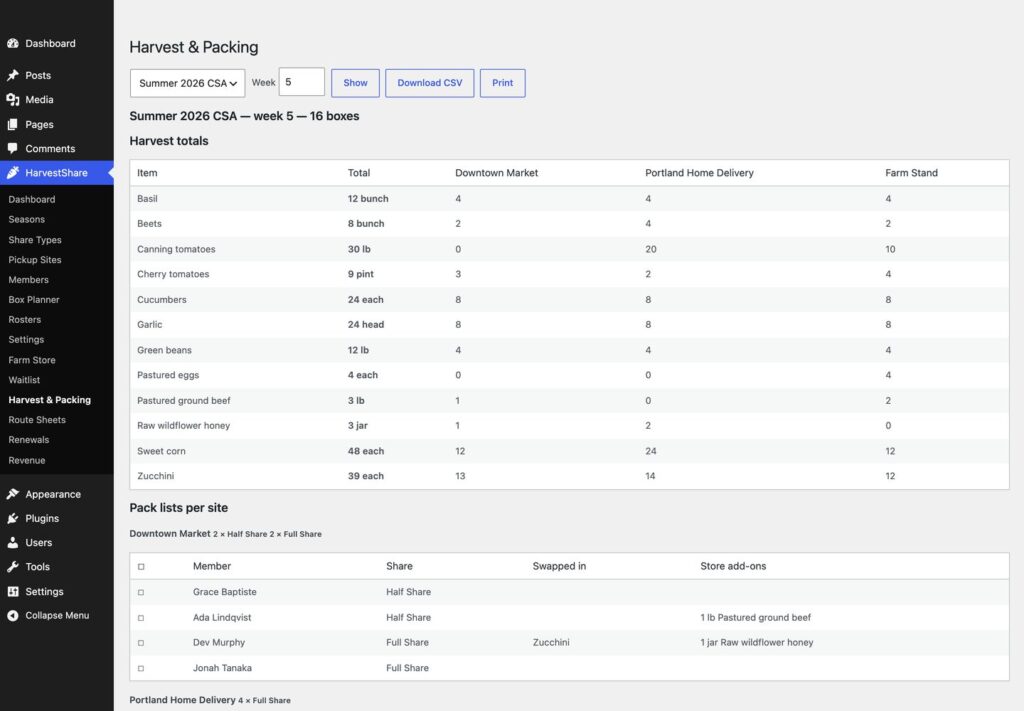The image size is (1024, 711).
Task: Go to Pickup Sites submenu item
Action: pos(35,260)
